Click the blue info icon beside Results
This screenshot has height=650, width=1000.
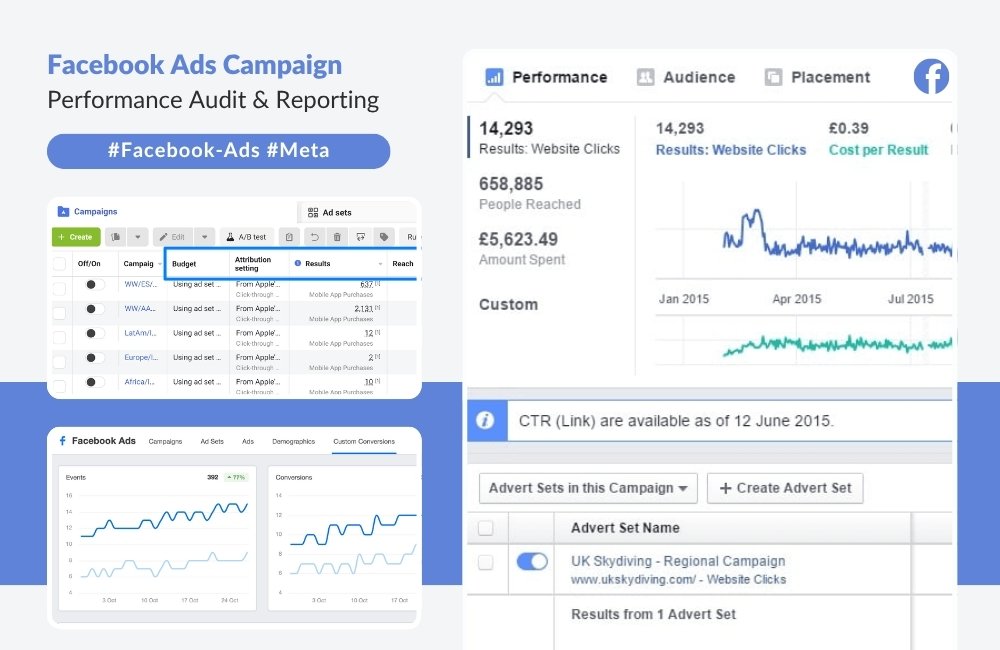[298, 263]
